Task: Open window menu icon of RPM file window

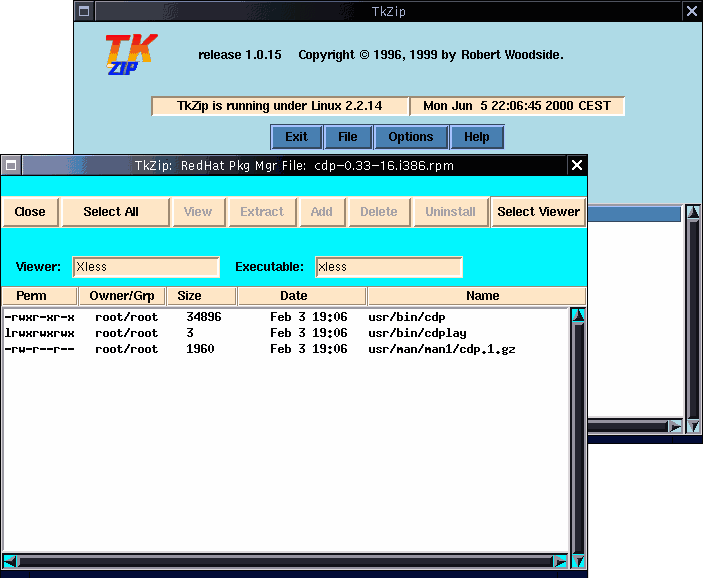Action: coord(11,165)
